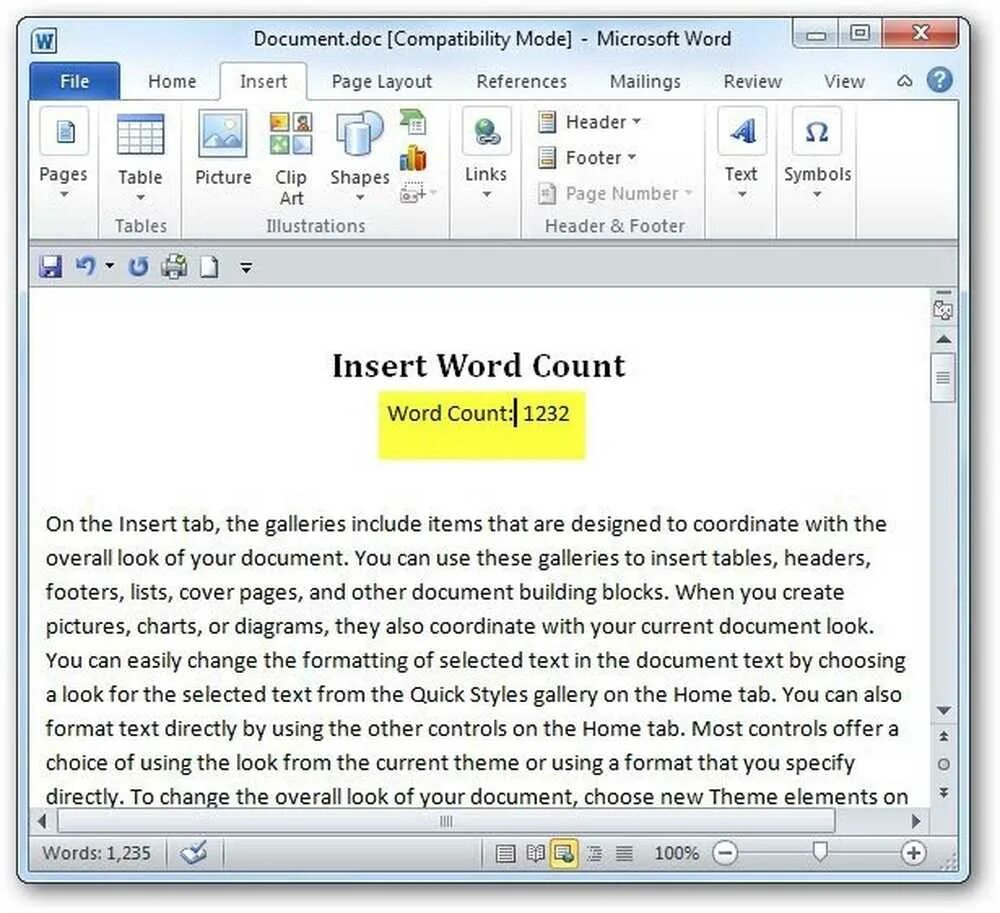Image resolution: width=1000 pixels, height=913 pixels.
Task: Switch to the Mailings tab
Action: click(x=645, y=82)
